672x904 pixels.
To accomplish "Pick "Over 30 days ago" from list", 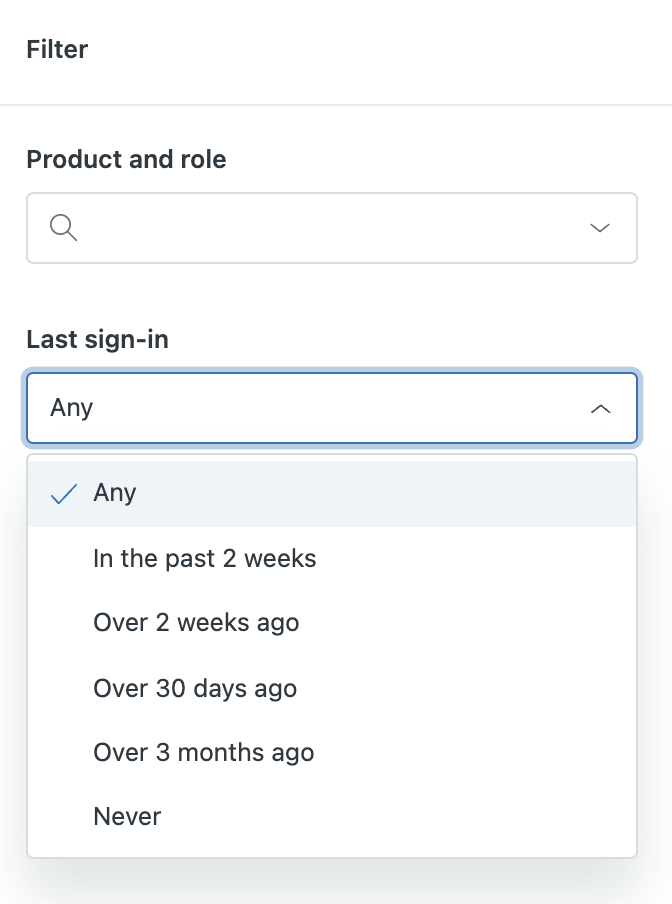I will pos(195,688).
